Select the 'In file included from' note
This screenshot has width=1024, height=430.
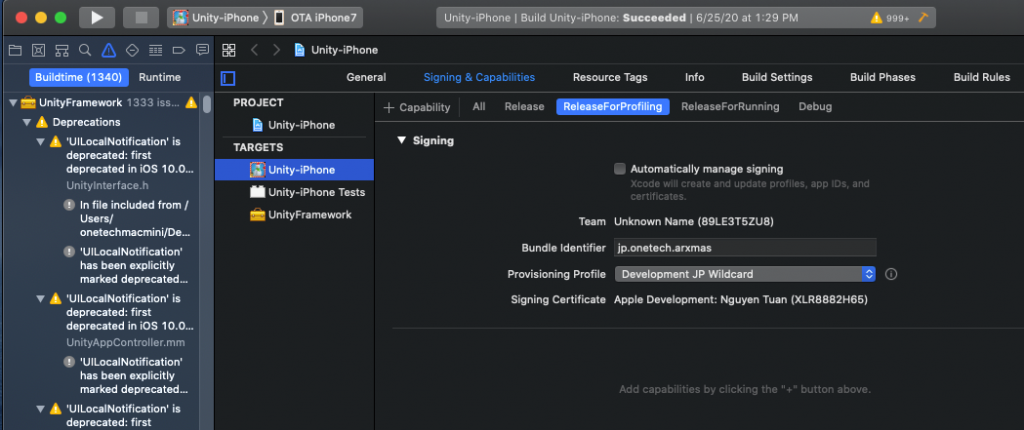pyautogui.click(x=127, y=219)
